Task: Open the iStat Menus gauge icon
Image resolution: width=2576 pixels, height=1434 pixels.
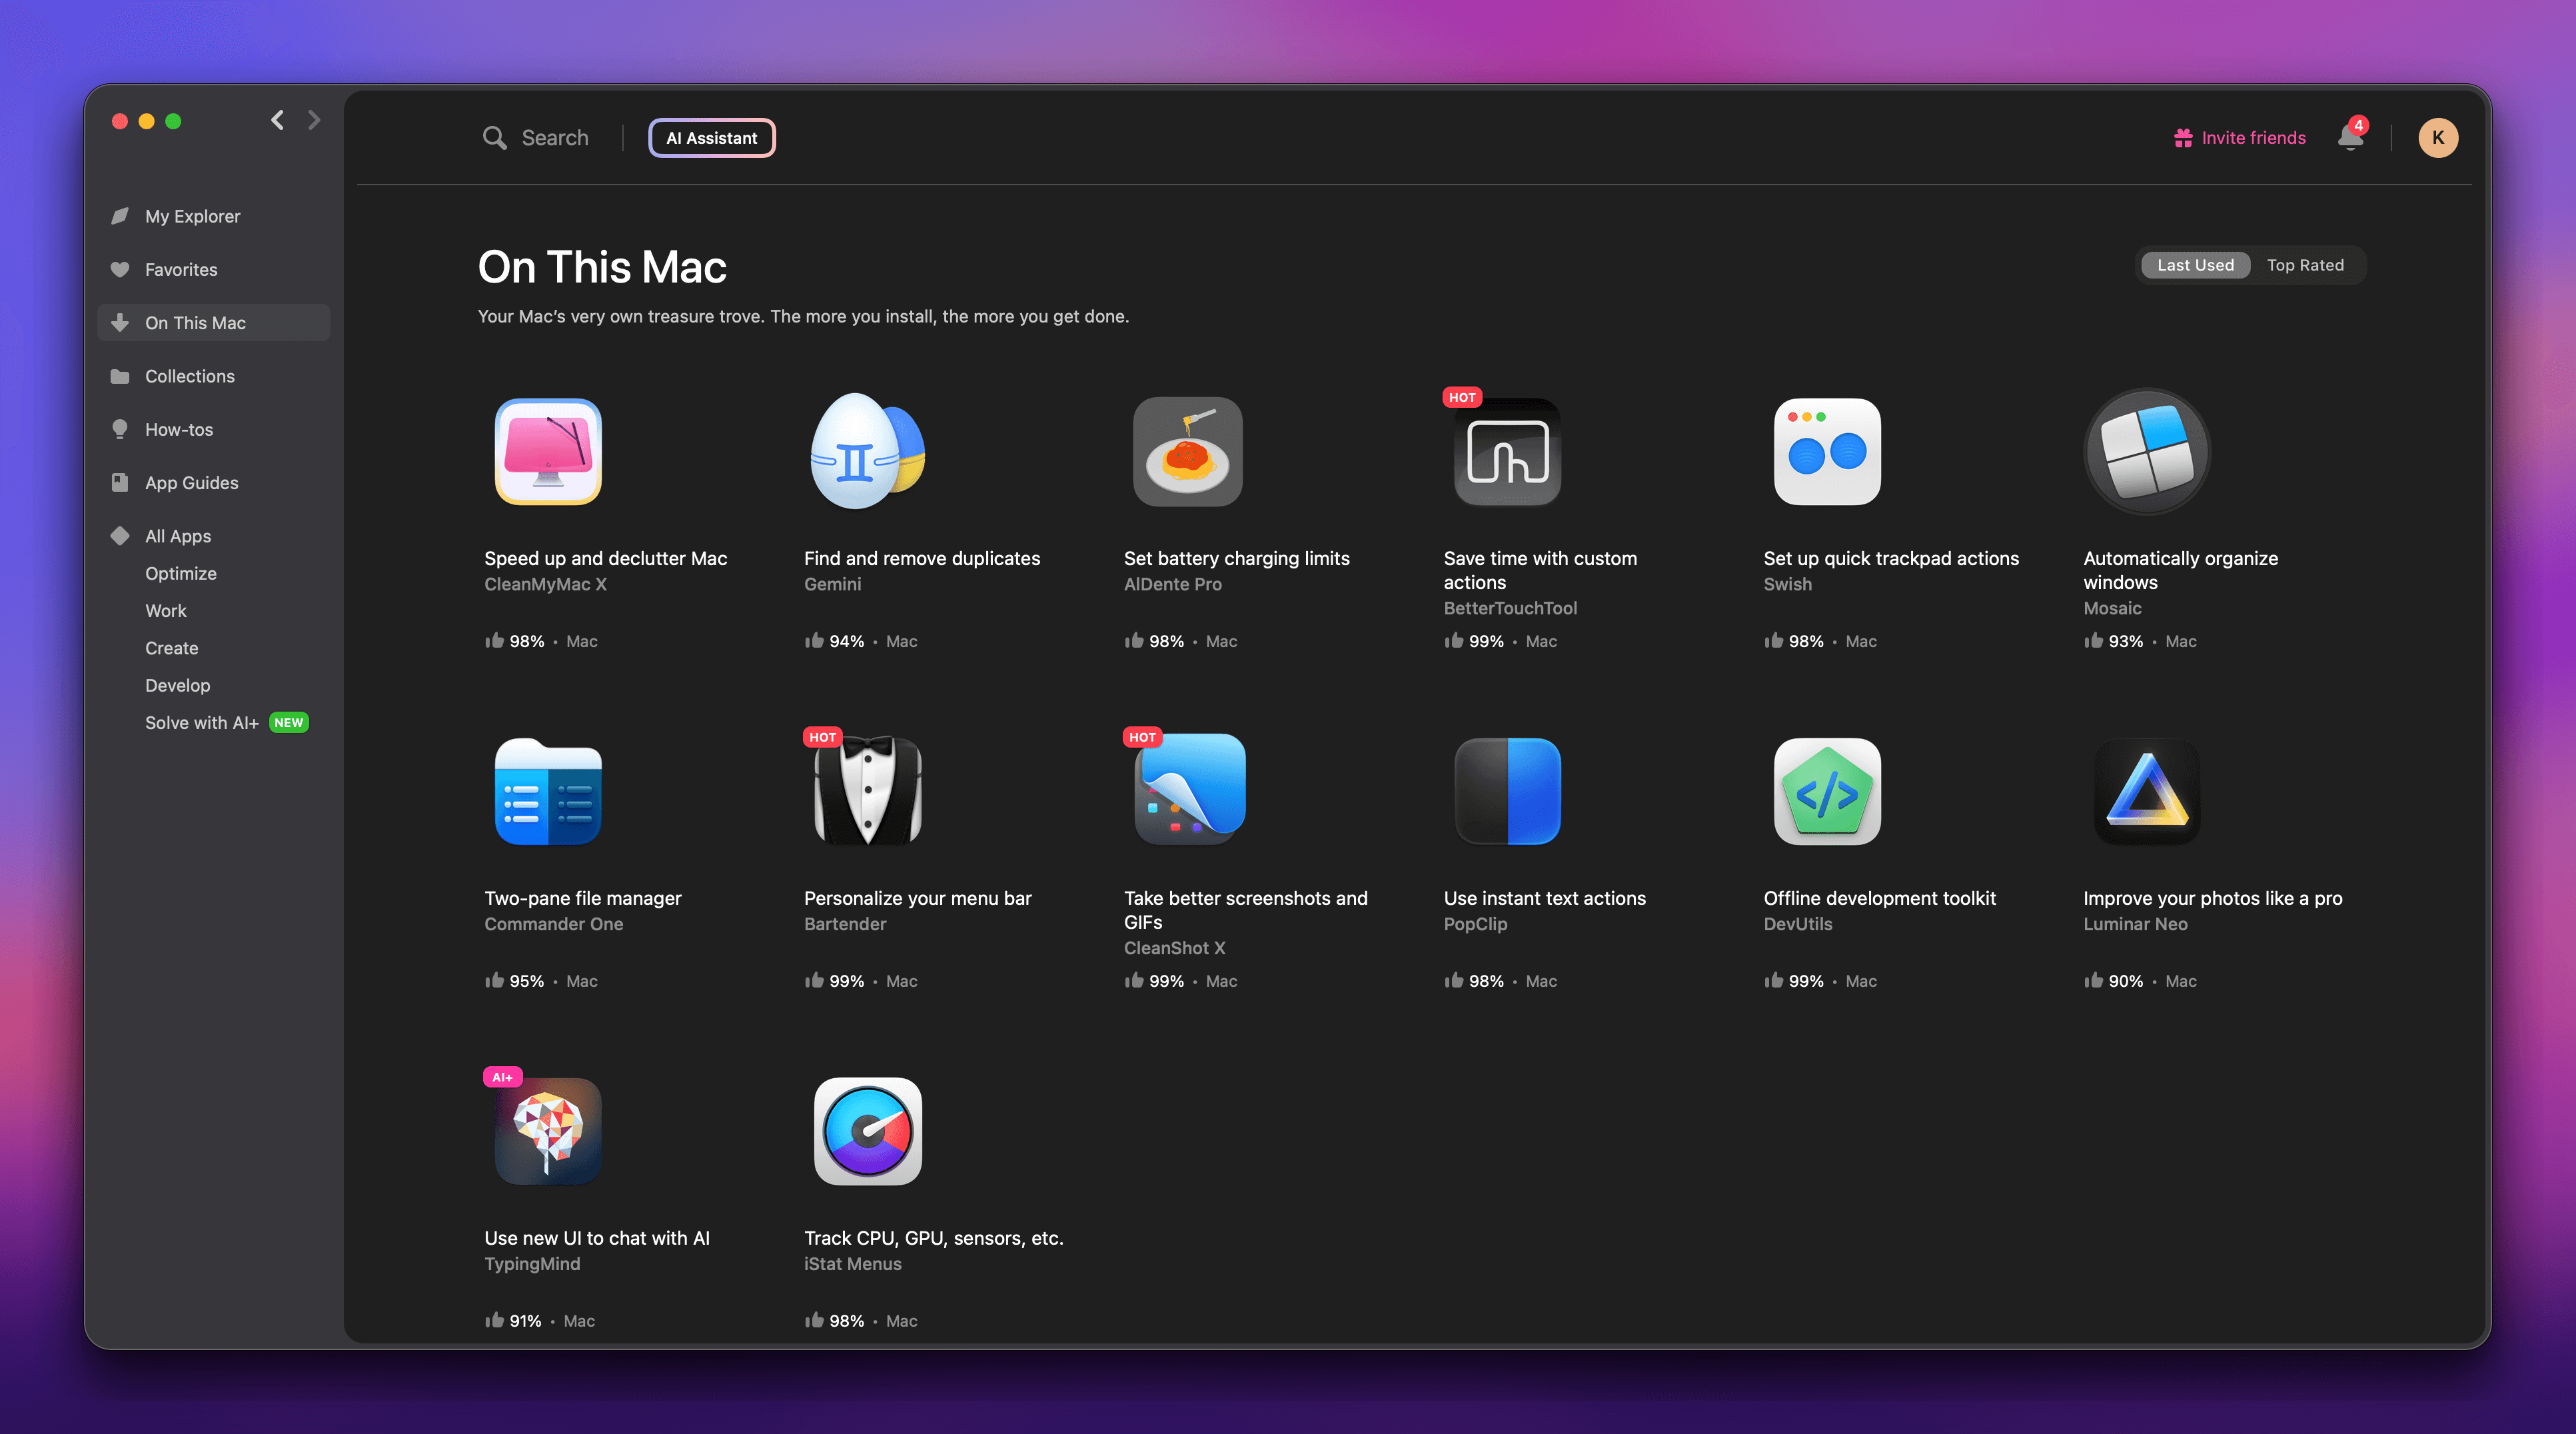Action: tap(867, 1131)
